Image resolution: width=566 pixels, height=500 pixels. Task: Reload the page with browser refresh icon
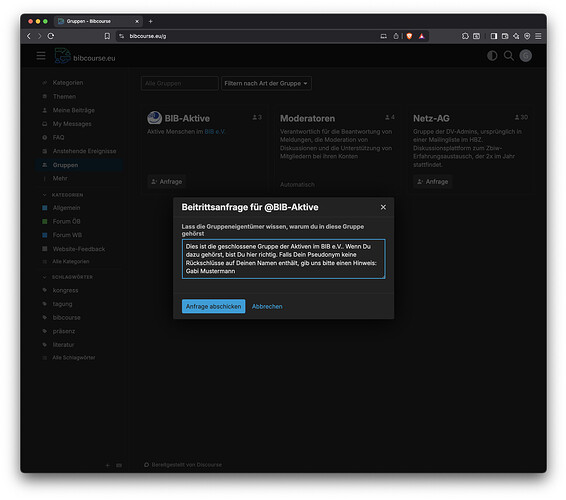(x=51, y=36)
